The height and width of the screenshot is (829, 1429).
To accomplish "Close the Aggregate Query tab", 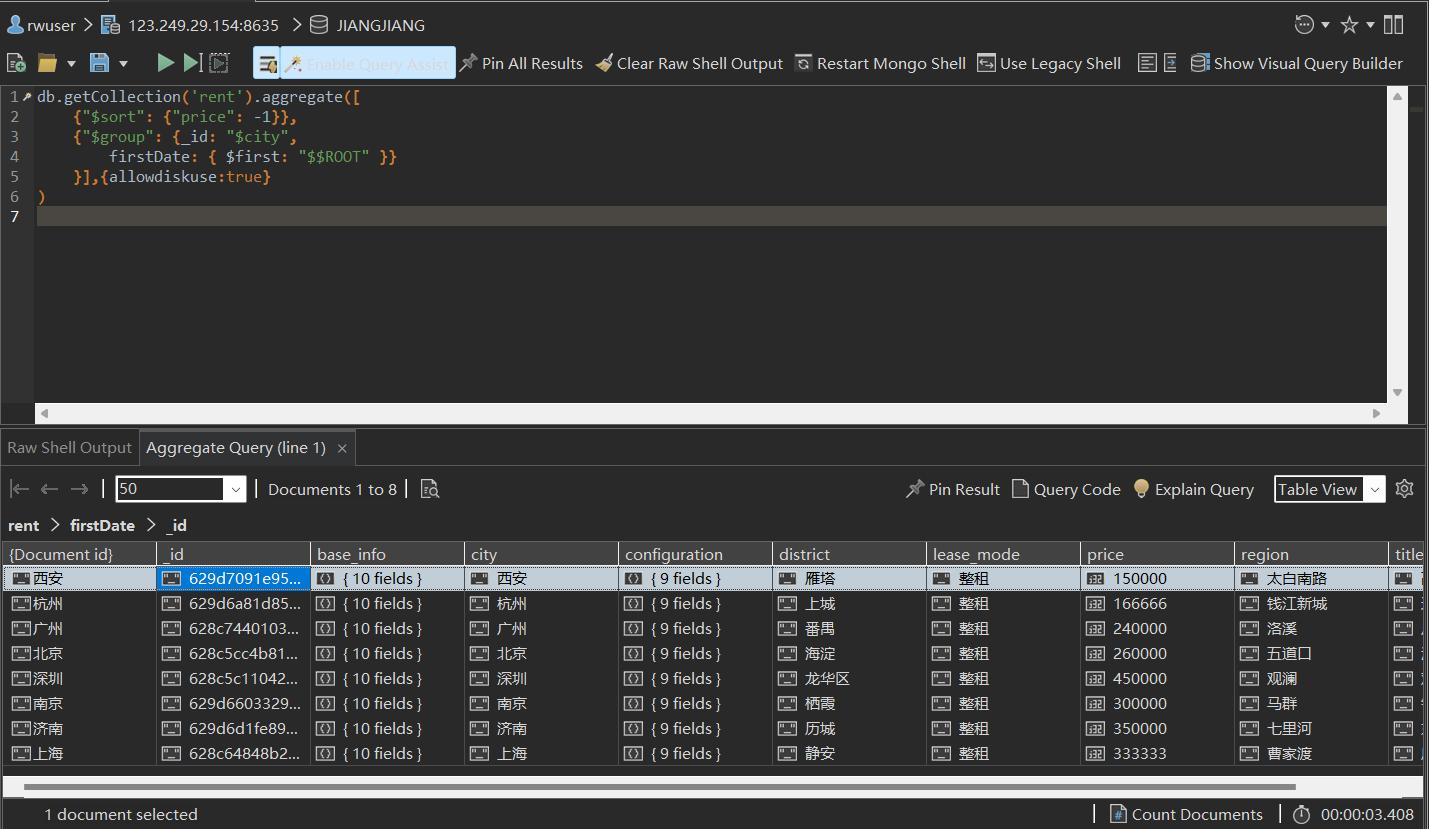I will (x=342, y=449).
